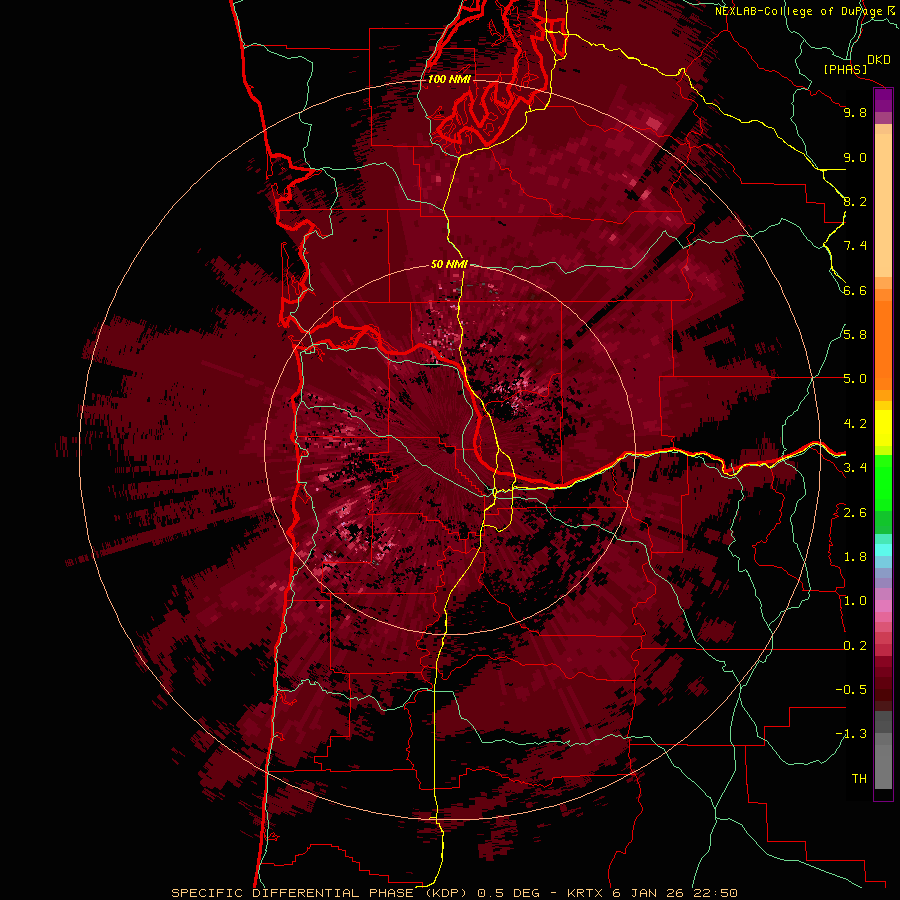Viewport: 900px width, 900px height.
Task: Click the 0.2 legend value
Action: (855, 646)
